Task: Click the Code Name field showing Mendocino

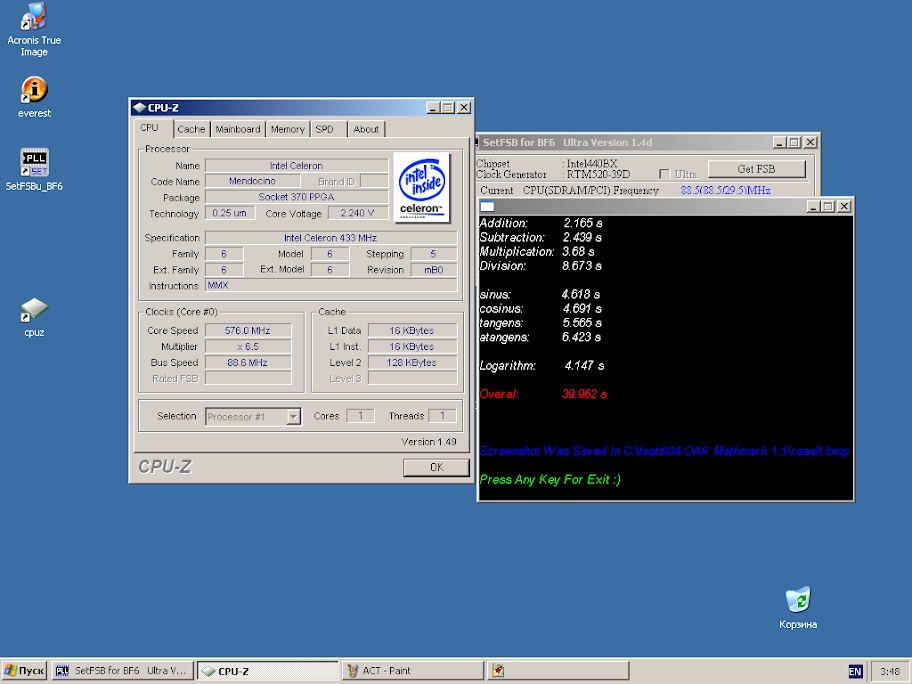Action: [252, 181]
